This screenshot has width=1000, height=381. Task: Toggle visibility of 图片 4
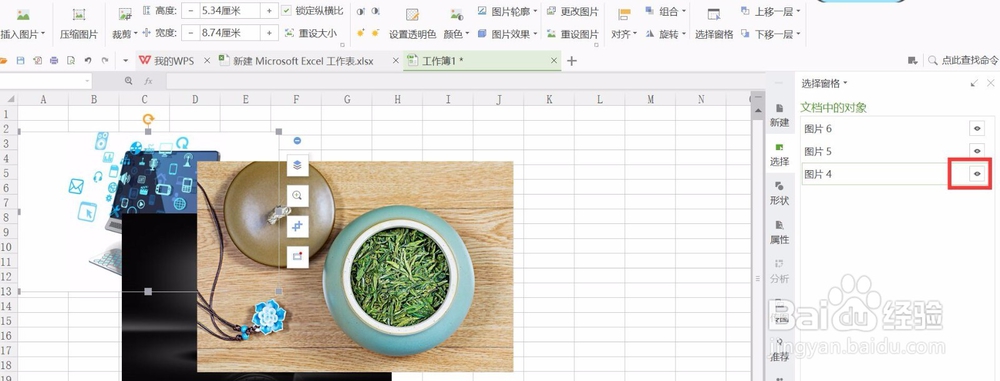(976, 174)
